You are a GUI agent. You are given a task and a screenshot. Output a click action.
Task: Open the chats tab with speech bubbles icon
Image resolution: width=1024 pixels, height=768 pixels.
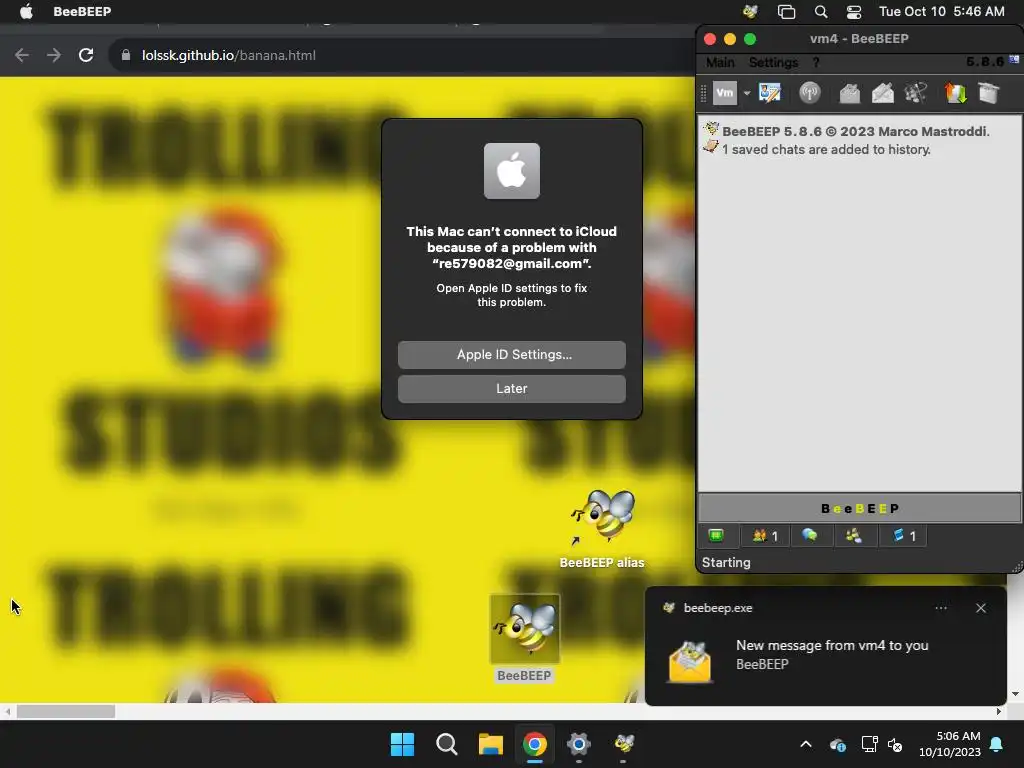810,536
